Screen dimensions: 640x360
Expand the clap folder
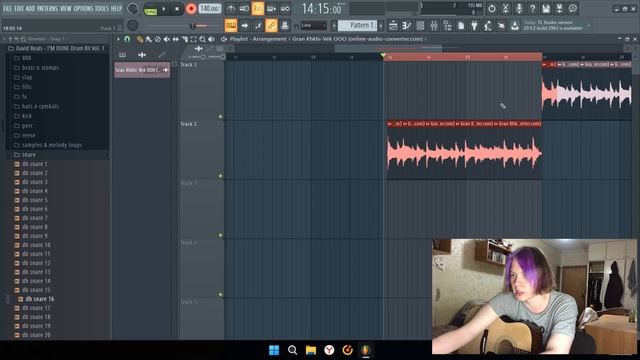coord(23,77)
